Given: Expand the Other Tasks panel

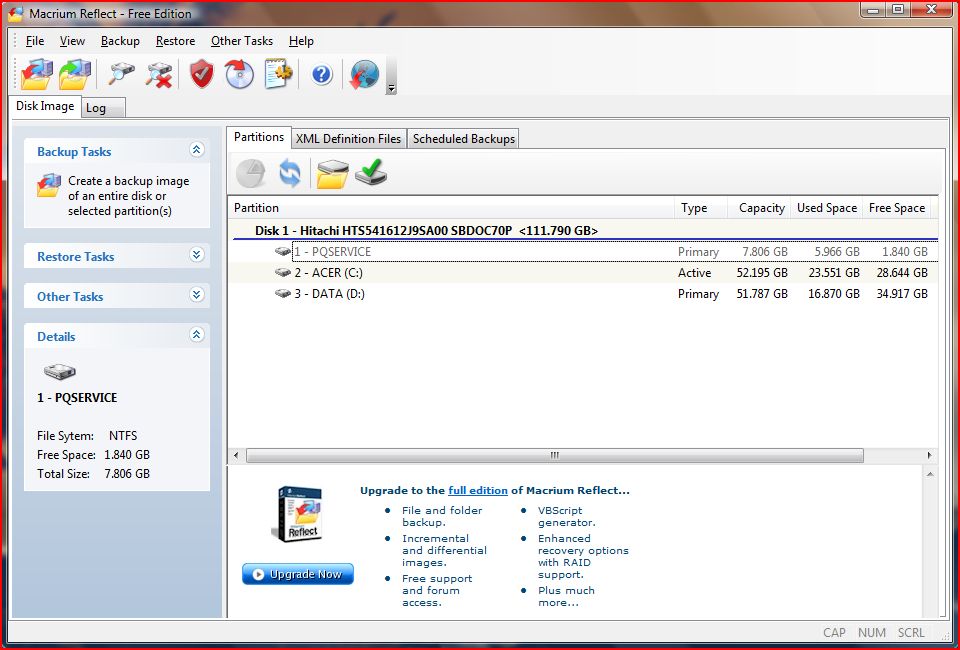Looking at the screenshot, I should [x=197, y=294].
